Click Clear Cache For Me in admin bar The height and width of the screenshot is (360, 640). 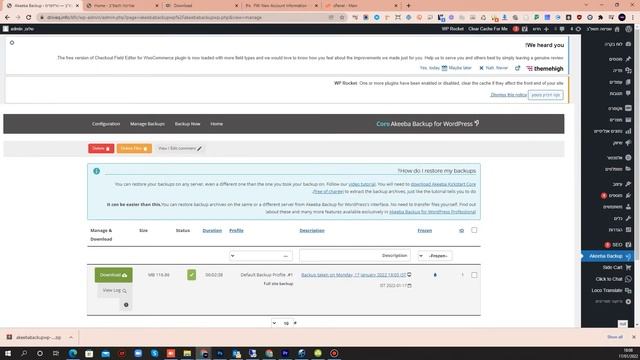click(x=488, y=29)
